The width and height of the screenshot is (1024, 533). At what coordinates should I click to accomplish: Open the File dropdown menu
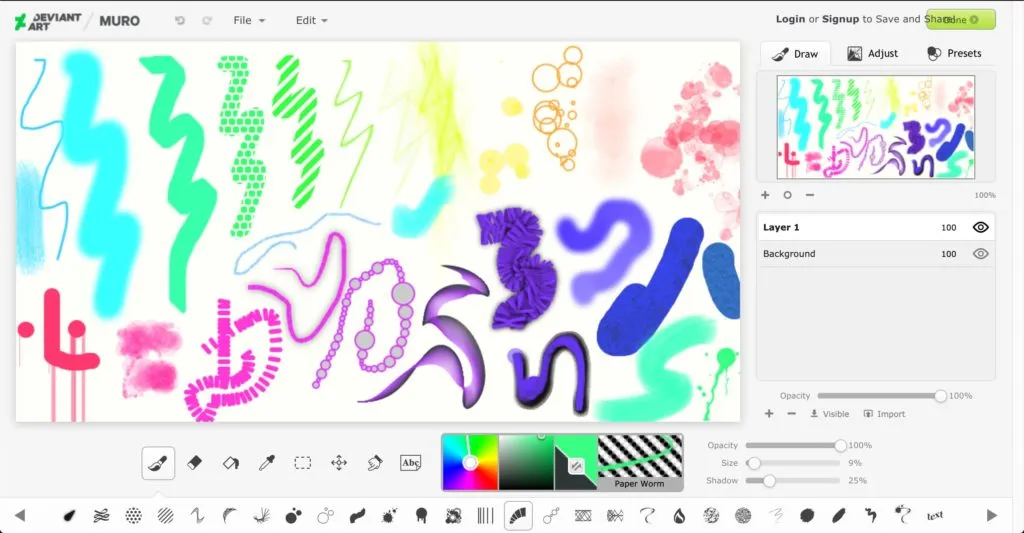(x=249, y=20)
